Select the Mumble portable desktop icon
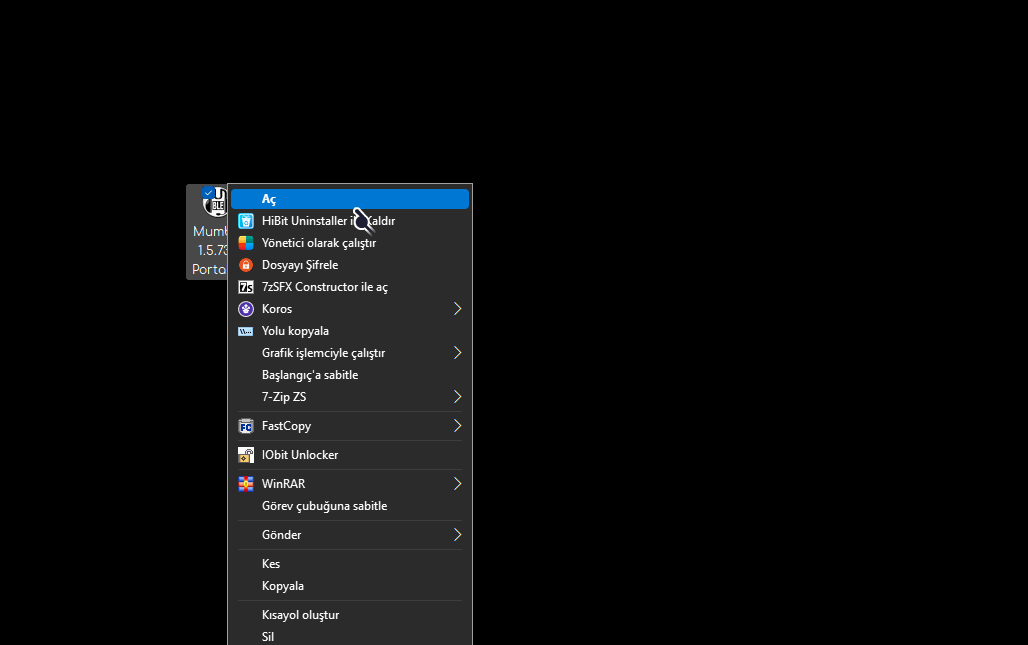The width and height of the screenshot is (1028, 645). [x=208, y=232]
